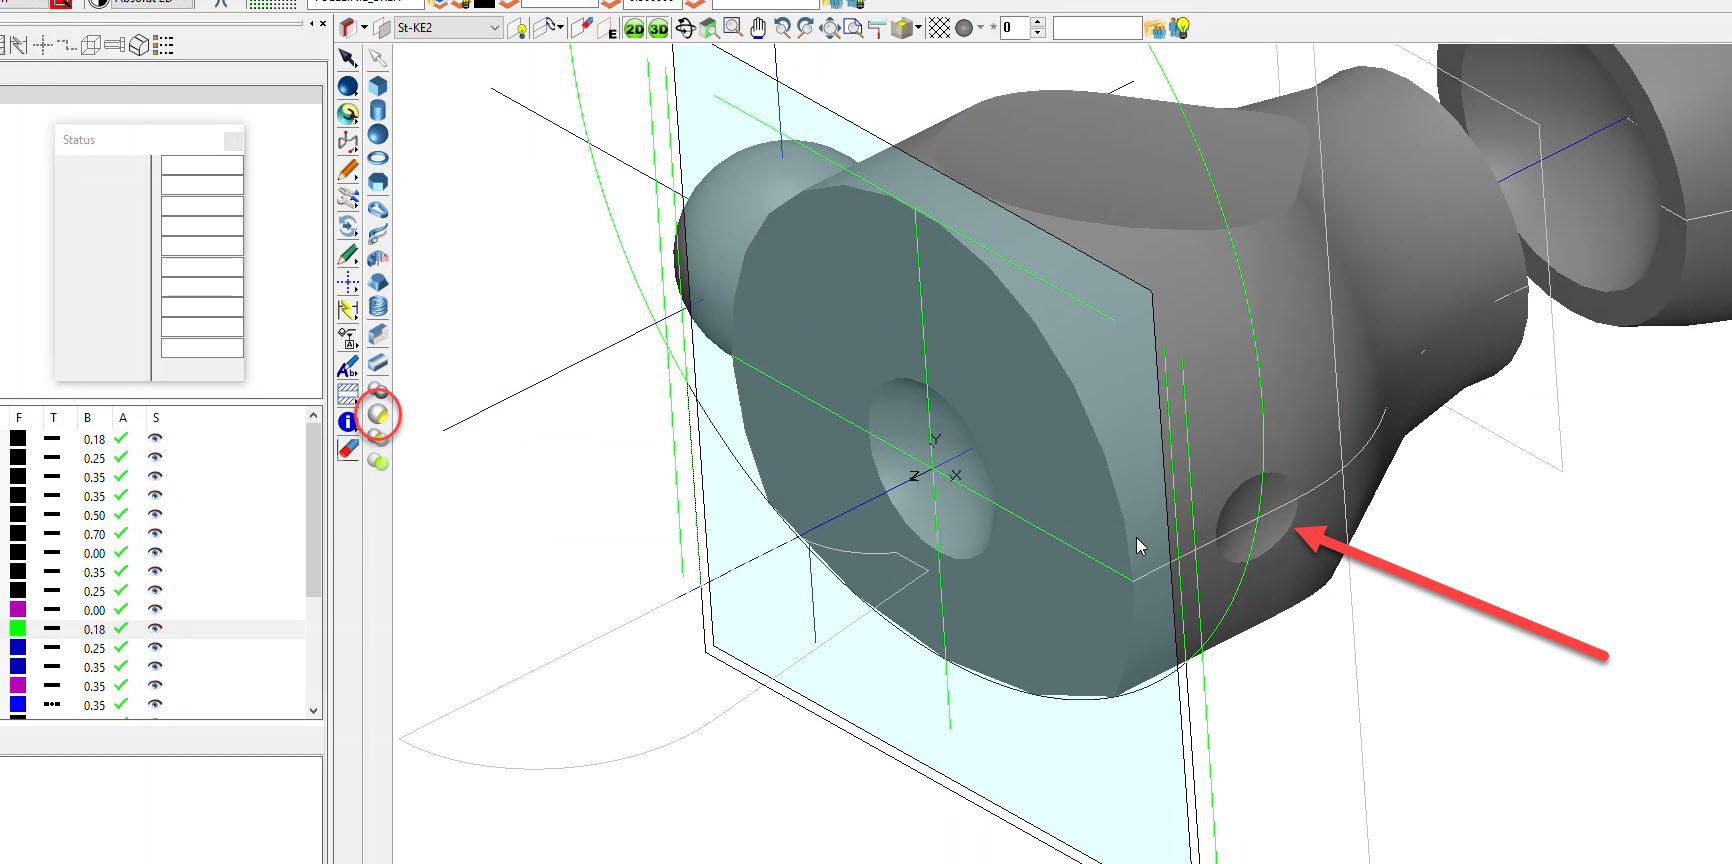Switch to 2D view mode
Viewport: 1732px width, 864px height.
[x=634, y=29]
